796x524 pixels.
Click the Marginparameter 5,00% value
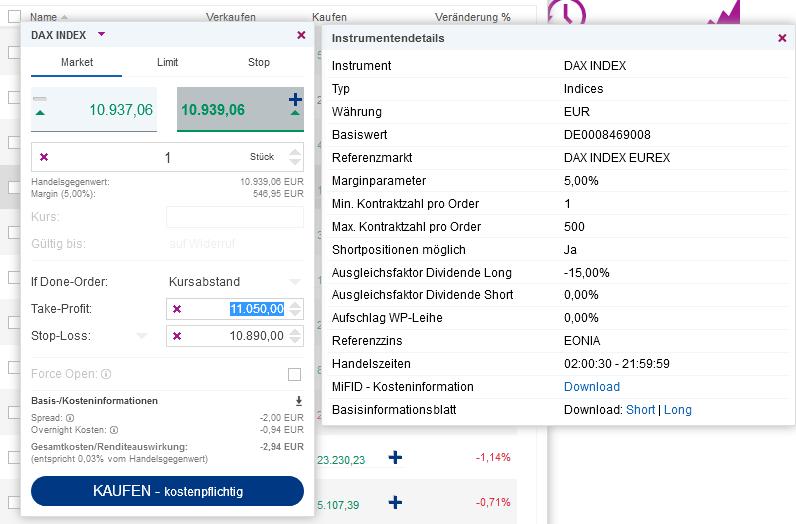581,181
